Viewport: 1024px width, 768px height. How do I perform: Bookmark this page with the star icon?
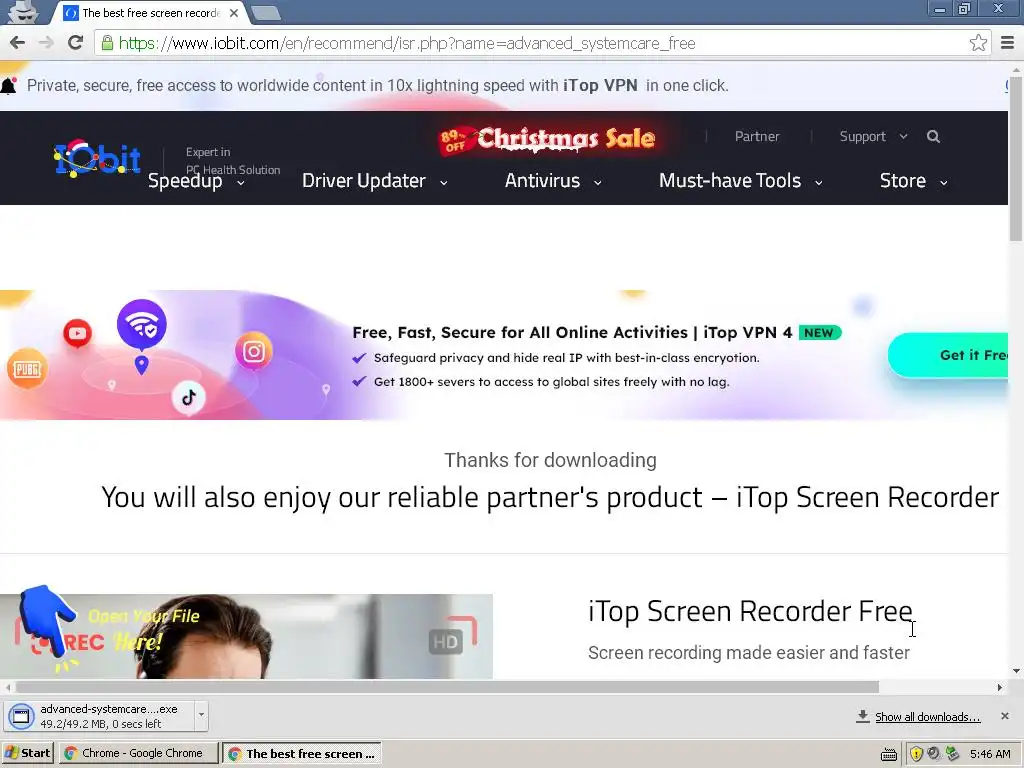point(978,43)
